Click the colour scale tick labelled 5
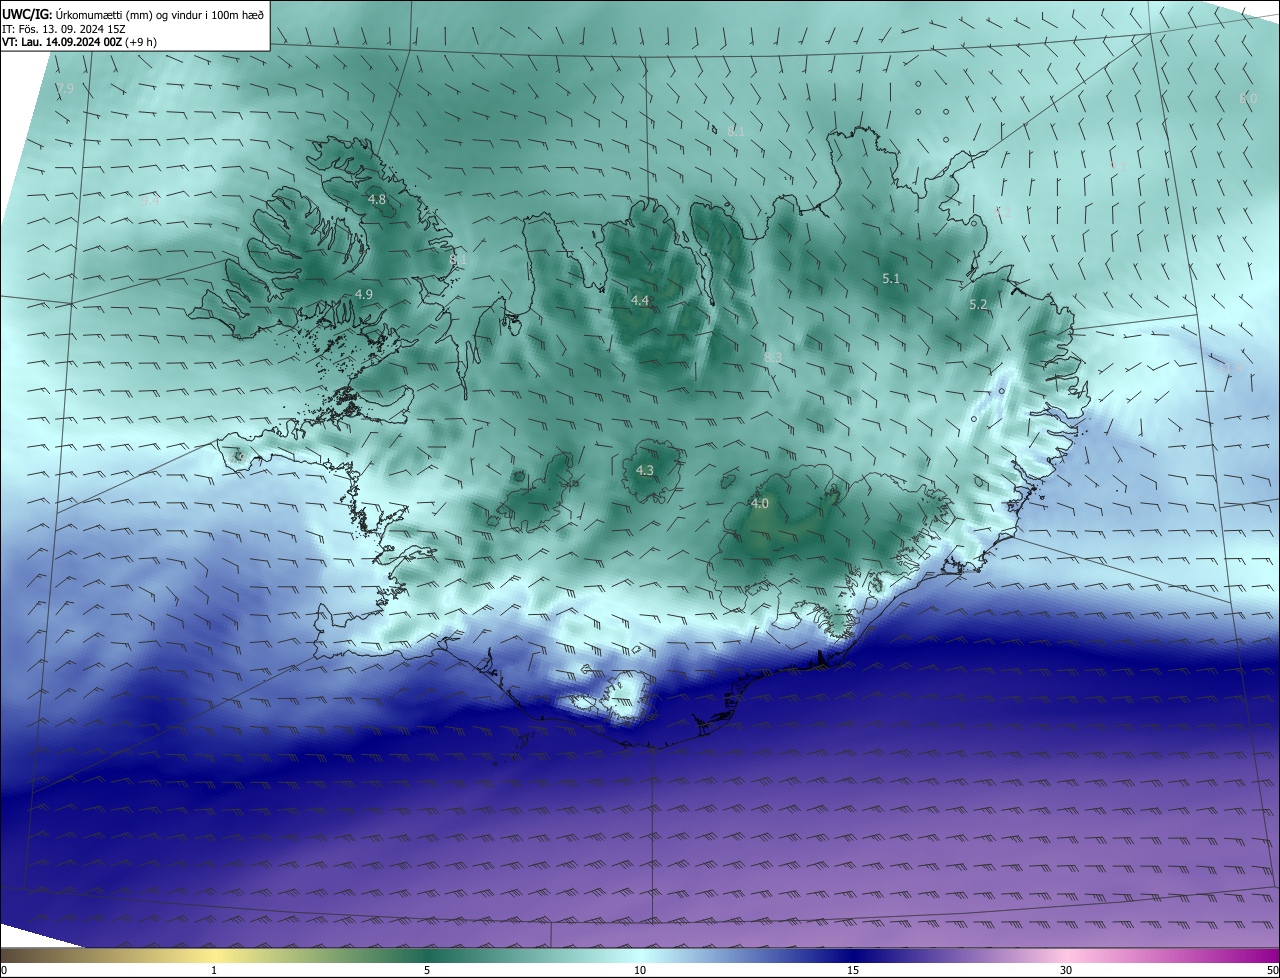 click(x=427, y=970)
